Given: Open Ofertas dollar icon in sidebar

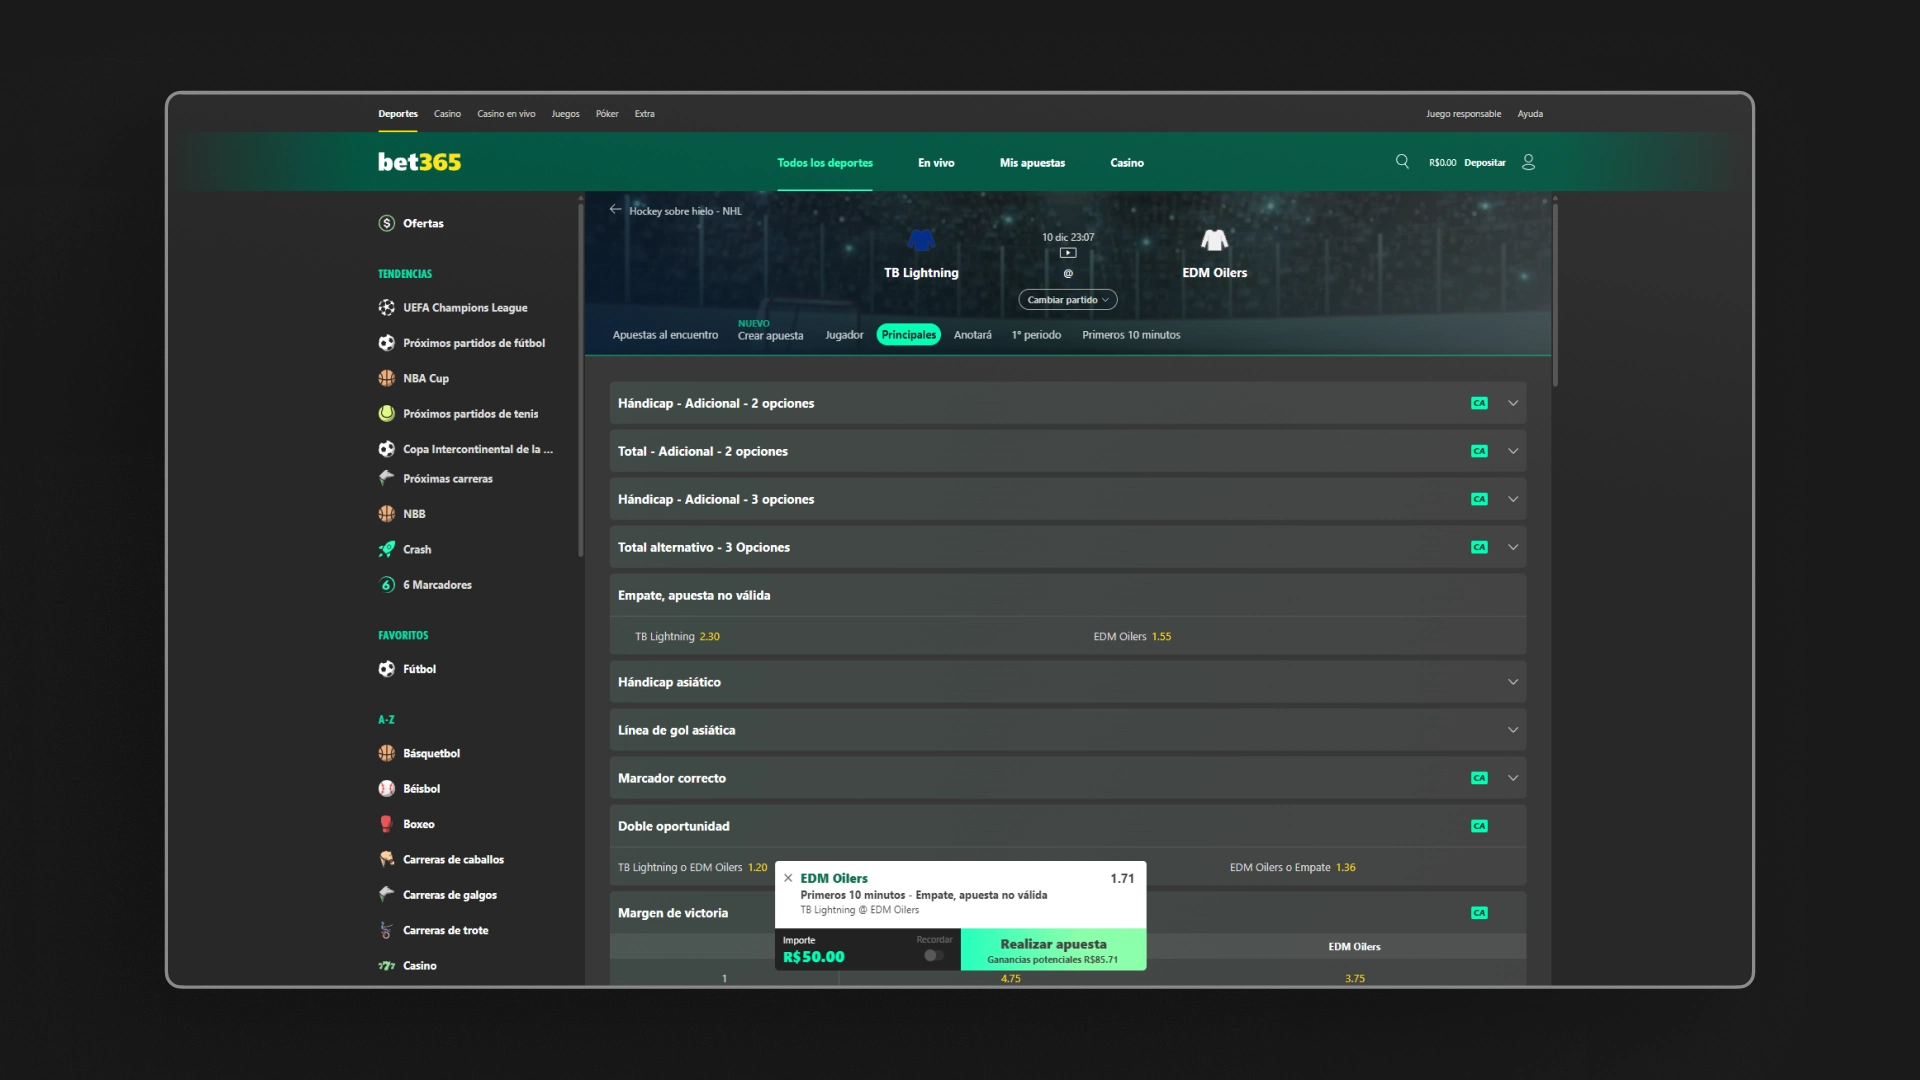Looking at the screenshot, I should pyautogui.click(x=387, y=223).
